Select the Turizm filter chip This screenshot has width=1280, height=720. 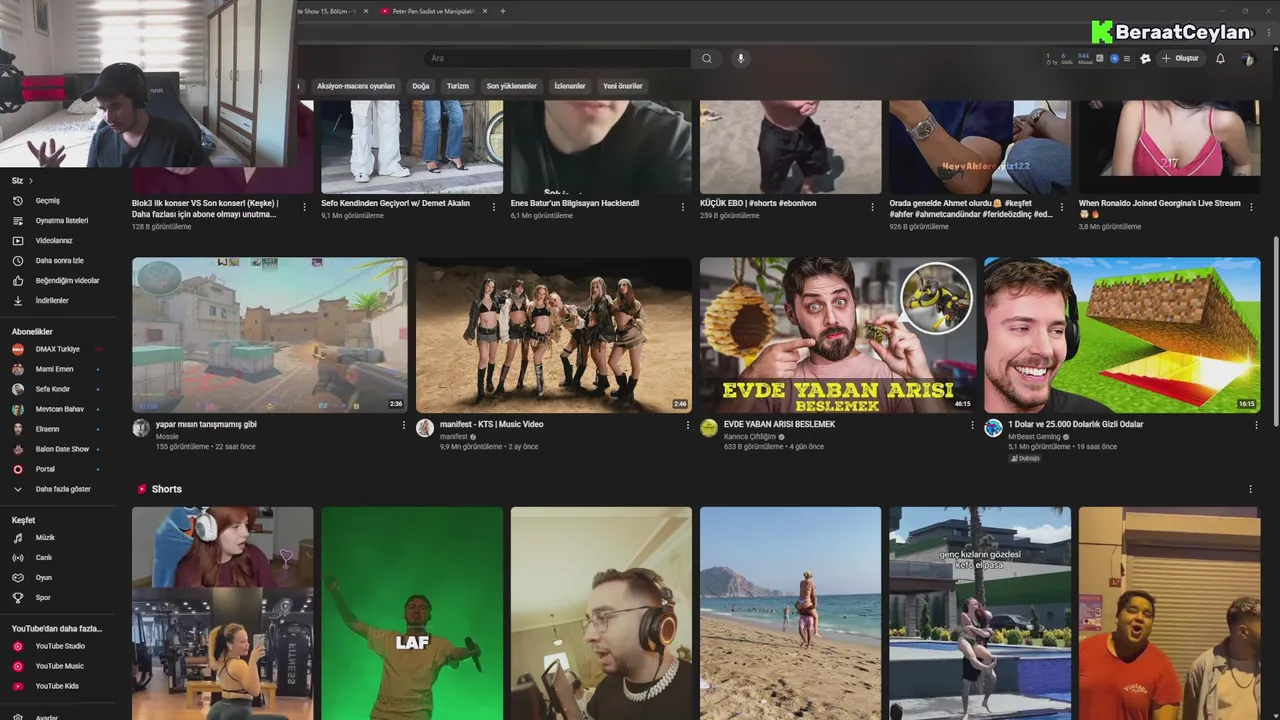[x=458, y=86]
